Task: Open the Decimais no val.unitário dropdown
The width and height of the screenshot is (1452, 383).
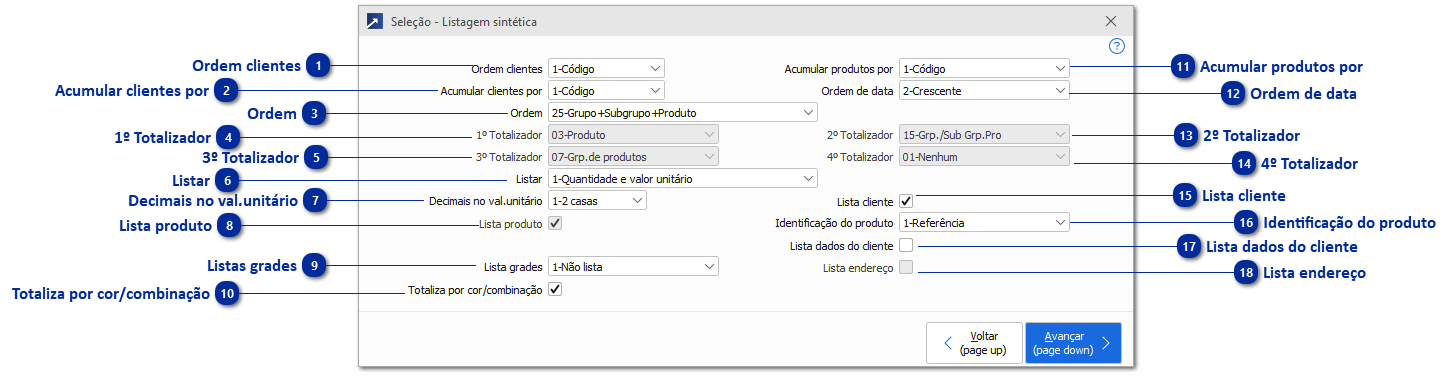Action: 597,200
